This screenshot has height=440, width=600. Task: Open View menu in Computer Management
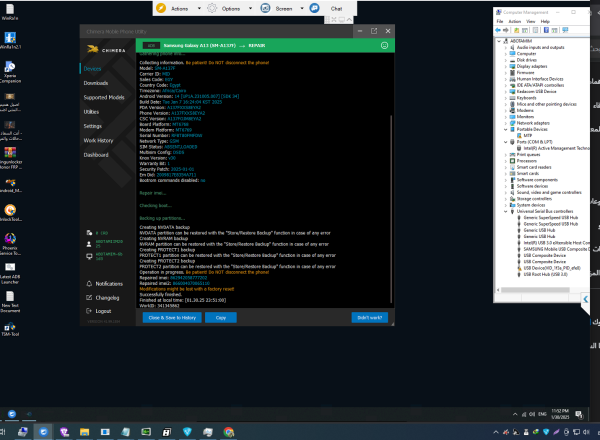[x=530, y=21]
